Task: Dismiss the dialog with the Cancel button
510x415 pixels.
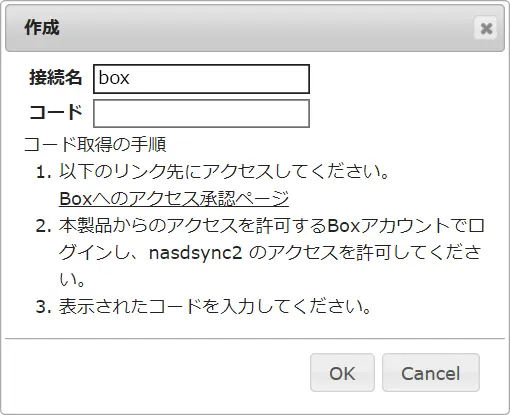Action: point(431,373)
